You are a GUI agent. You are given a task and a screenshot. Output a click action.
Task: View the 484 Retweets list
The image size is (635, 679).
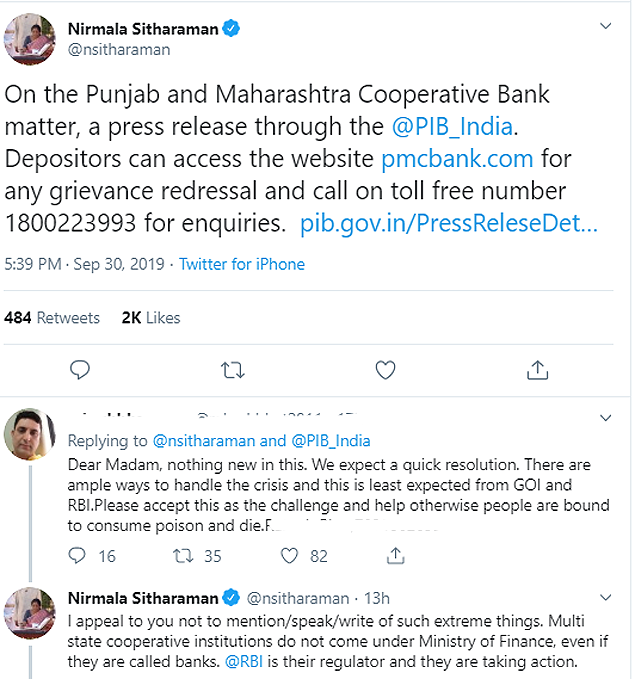(x=52, y=317)
